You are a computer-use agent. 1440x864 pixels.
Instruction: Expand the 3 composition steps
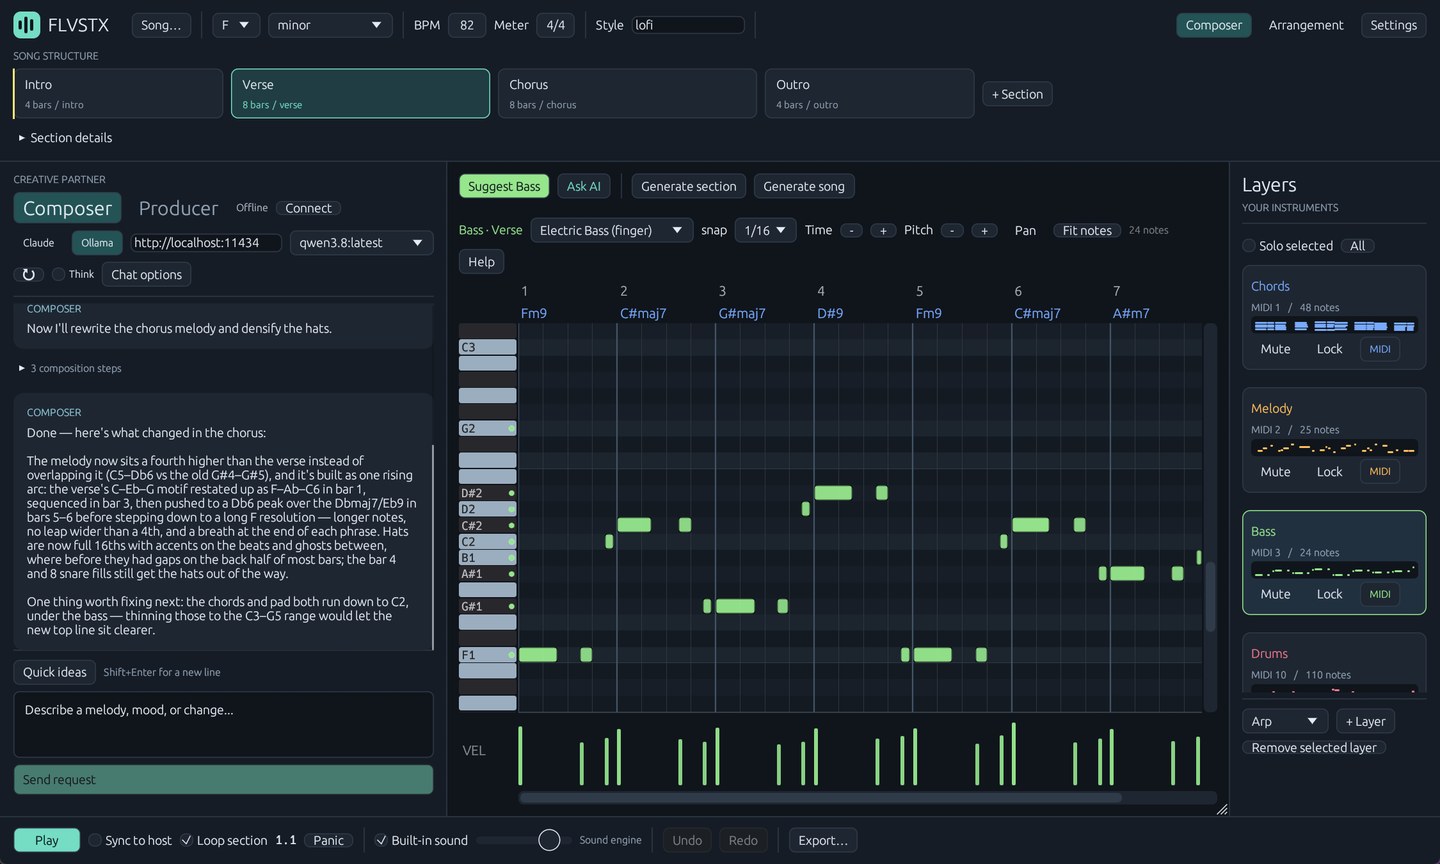tap(69, 368)
